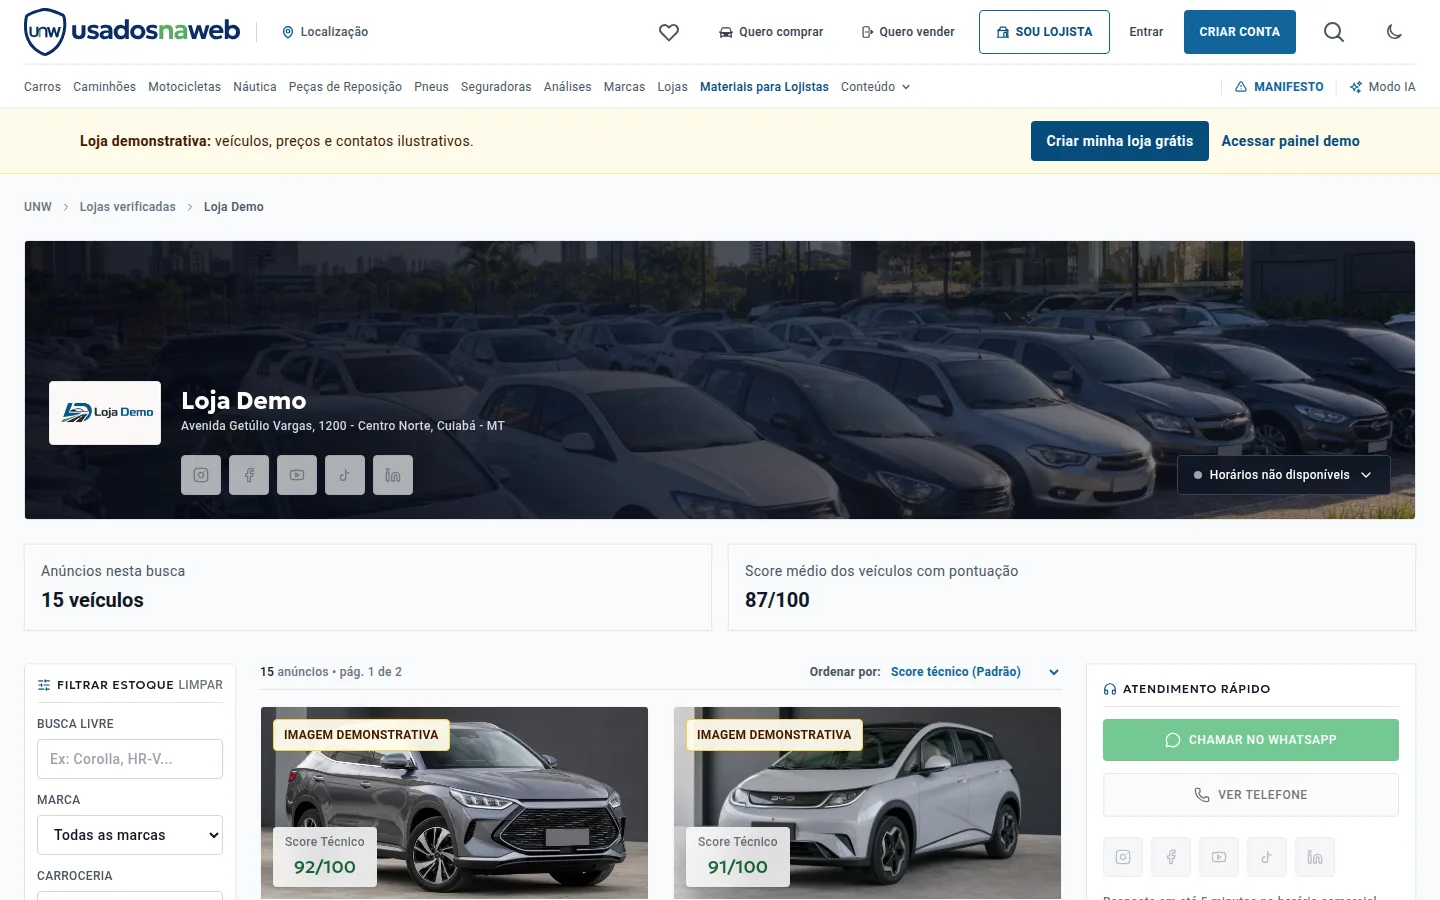Image resolution: width=1440 pixels, height=900 pixels.
Task: Click the SOU LOJISTA button
Action: (1044, 32)
